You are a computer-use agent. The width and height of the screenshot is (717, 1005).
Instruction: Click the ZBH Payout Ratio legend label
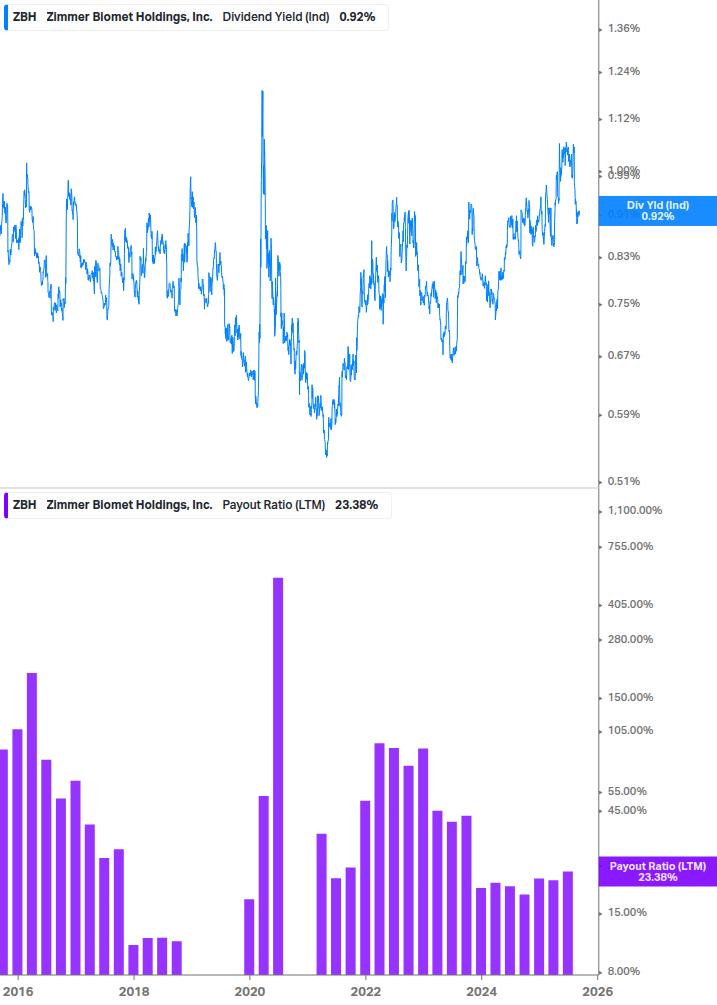coord(195,505)
